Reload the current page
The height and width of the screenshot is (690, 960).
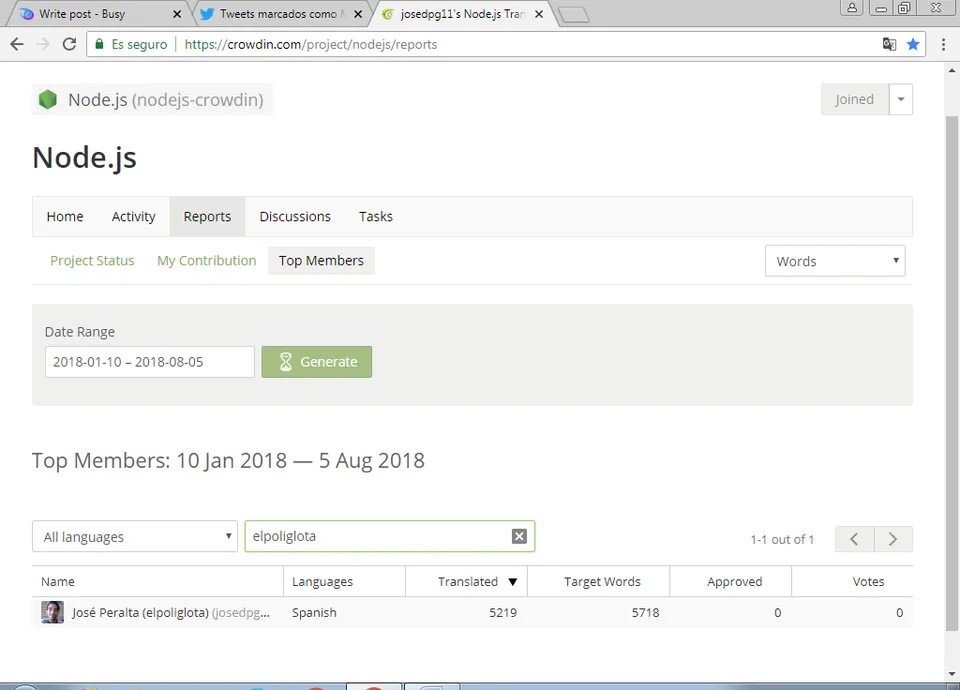[x=69, y=44]
